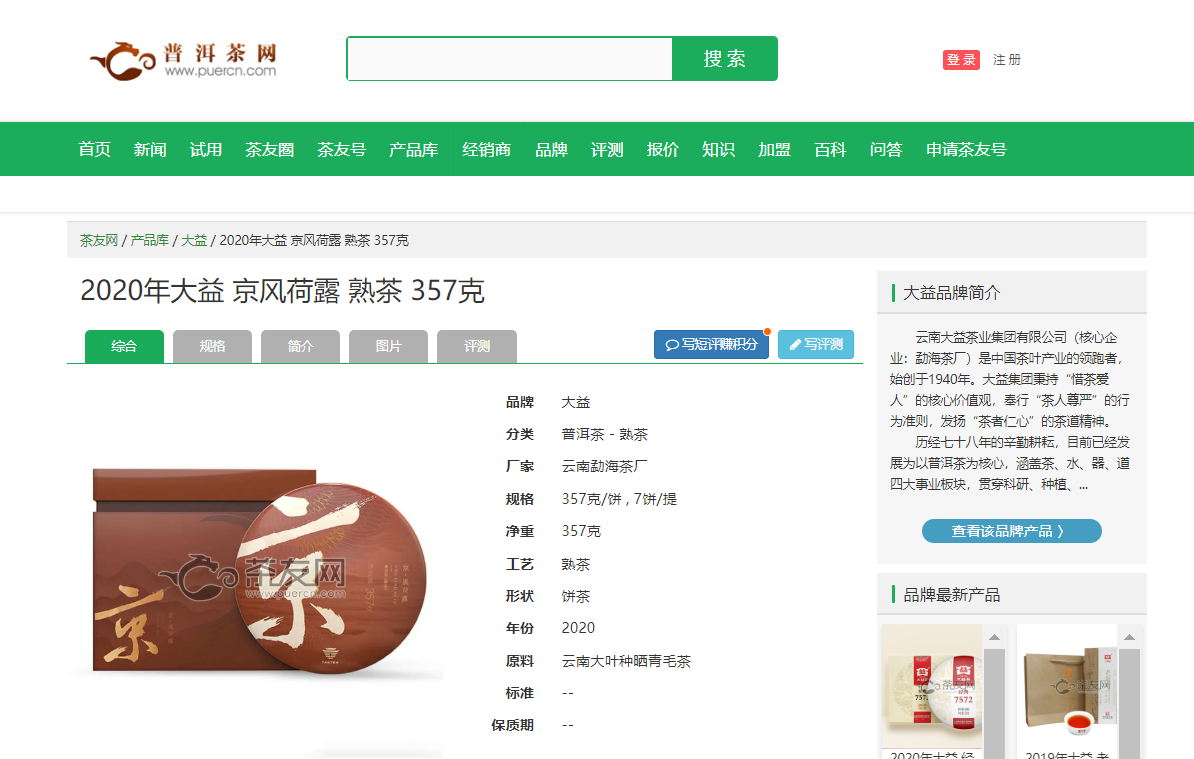Click the scroll-up arrow beside second product thumbnail
This screenshot has height=759, width=1194.
point(1129,637)
